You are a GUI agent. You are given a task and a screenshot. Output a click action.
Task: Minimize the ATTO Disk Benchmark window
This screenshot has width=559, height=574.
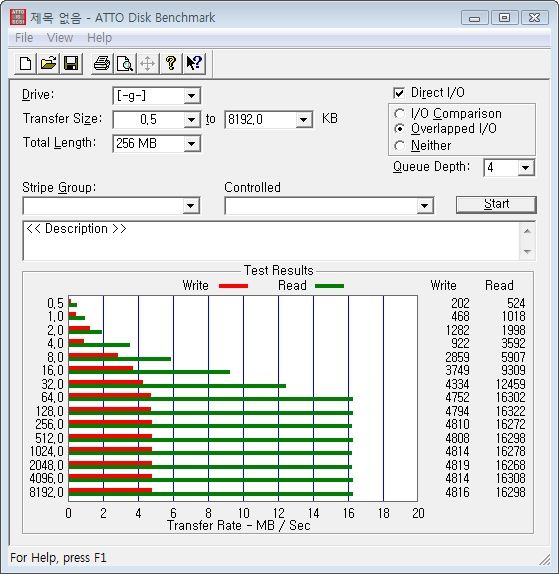click(x=474, y=18)
